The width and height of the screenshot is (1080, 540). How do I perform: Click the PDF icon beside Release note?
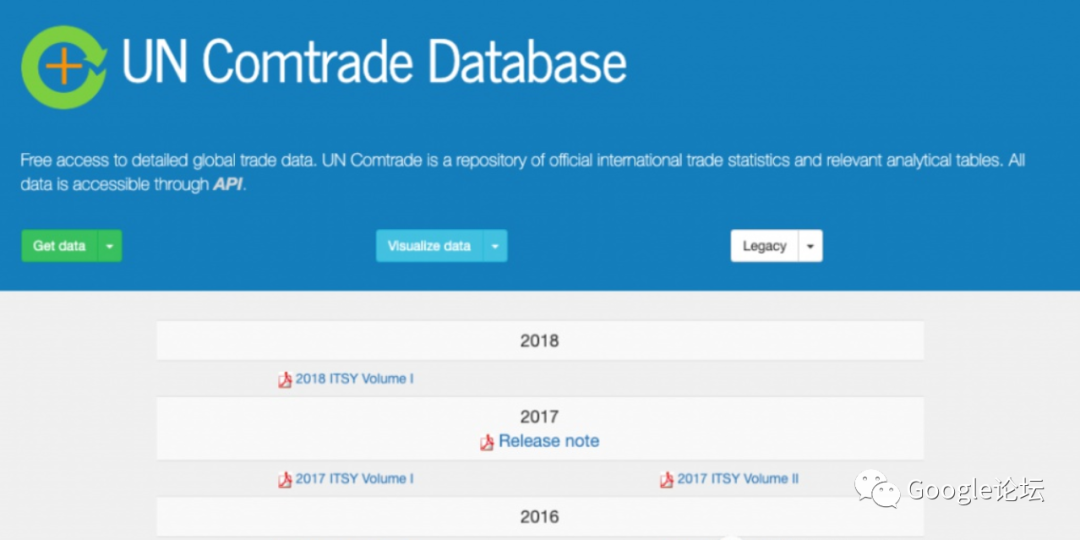click(x=487, y=442)
